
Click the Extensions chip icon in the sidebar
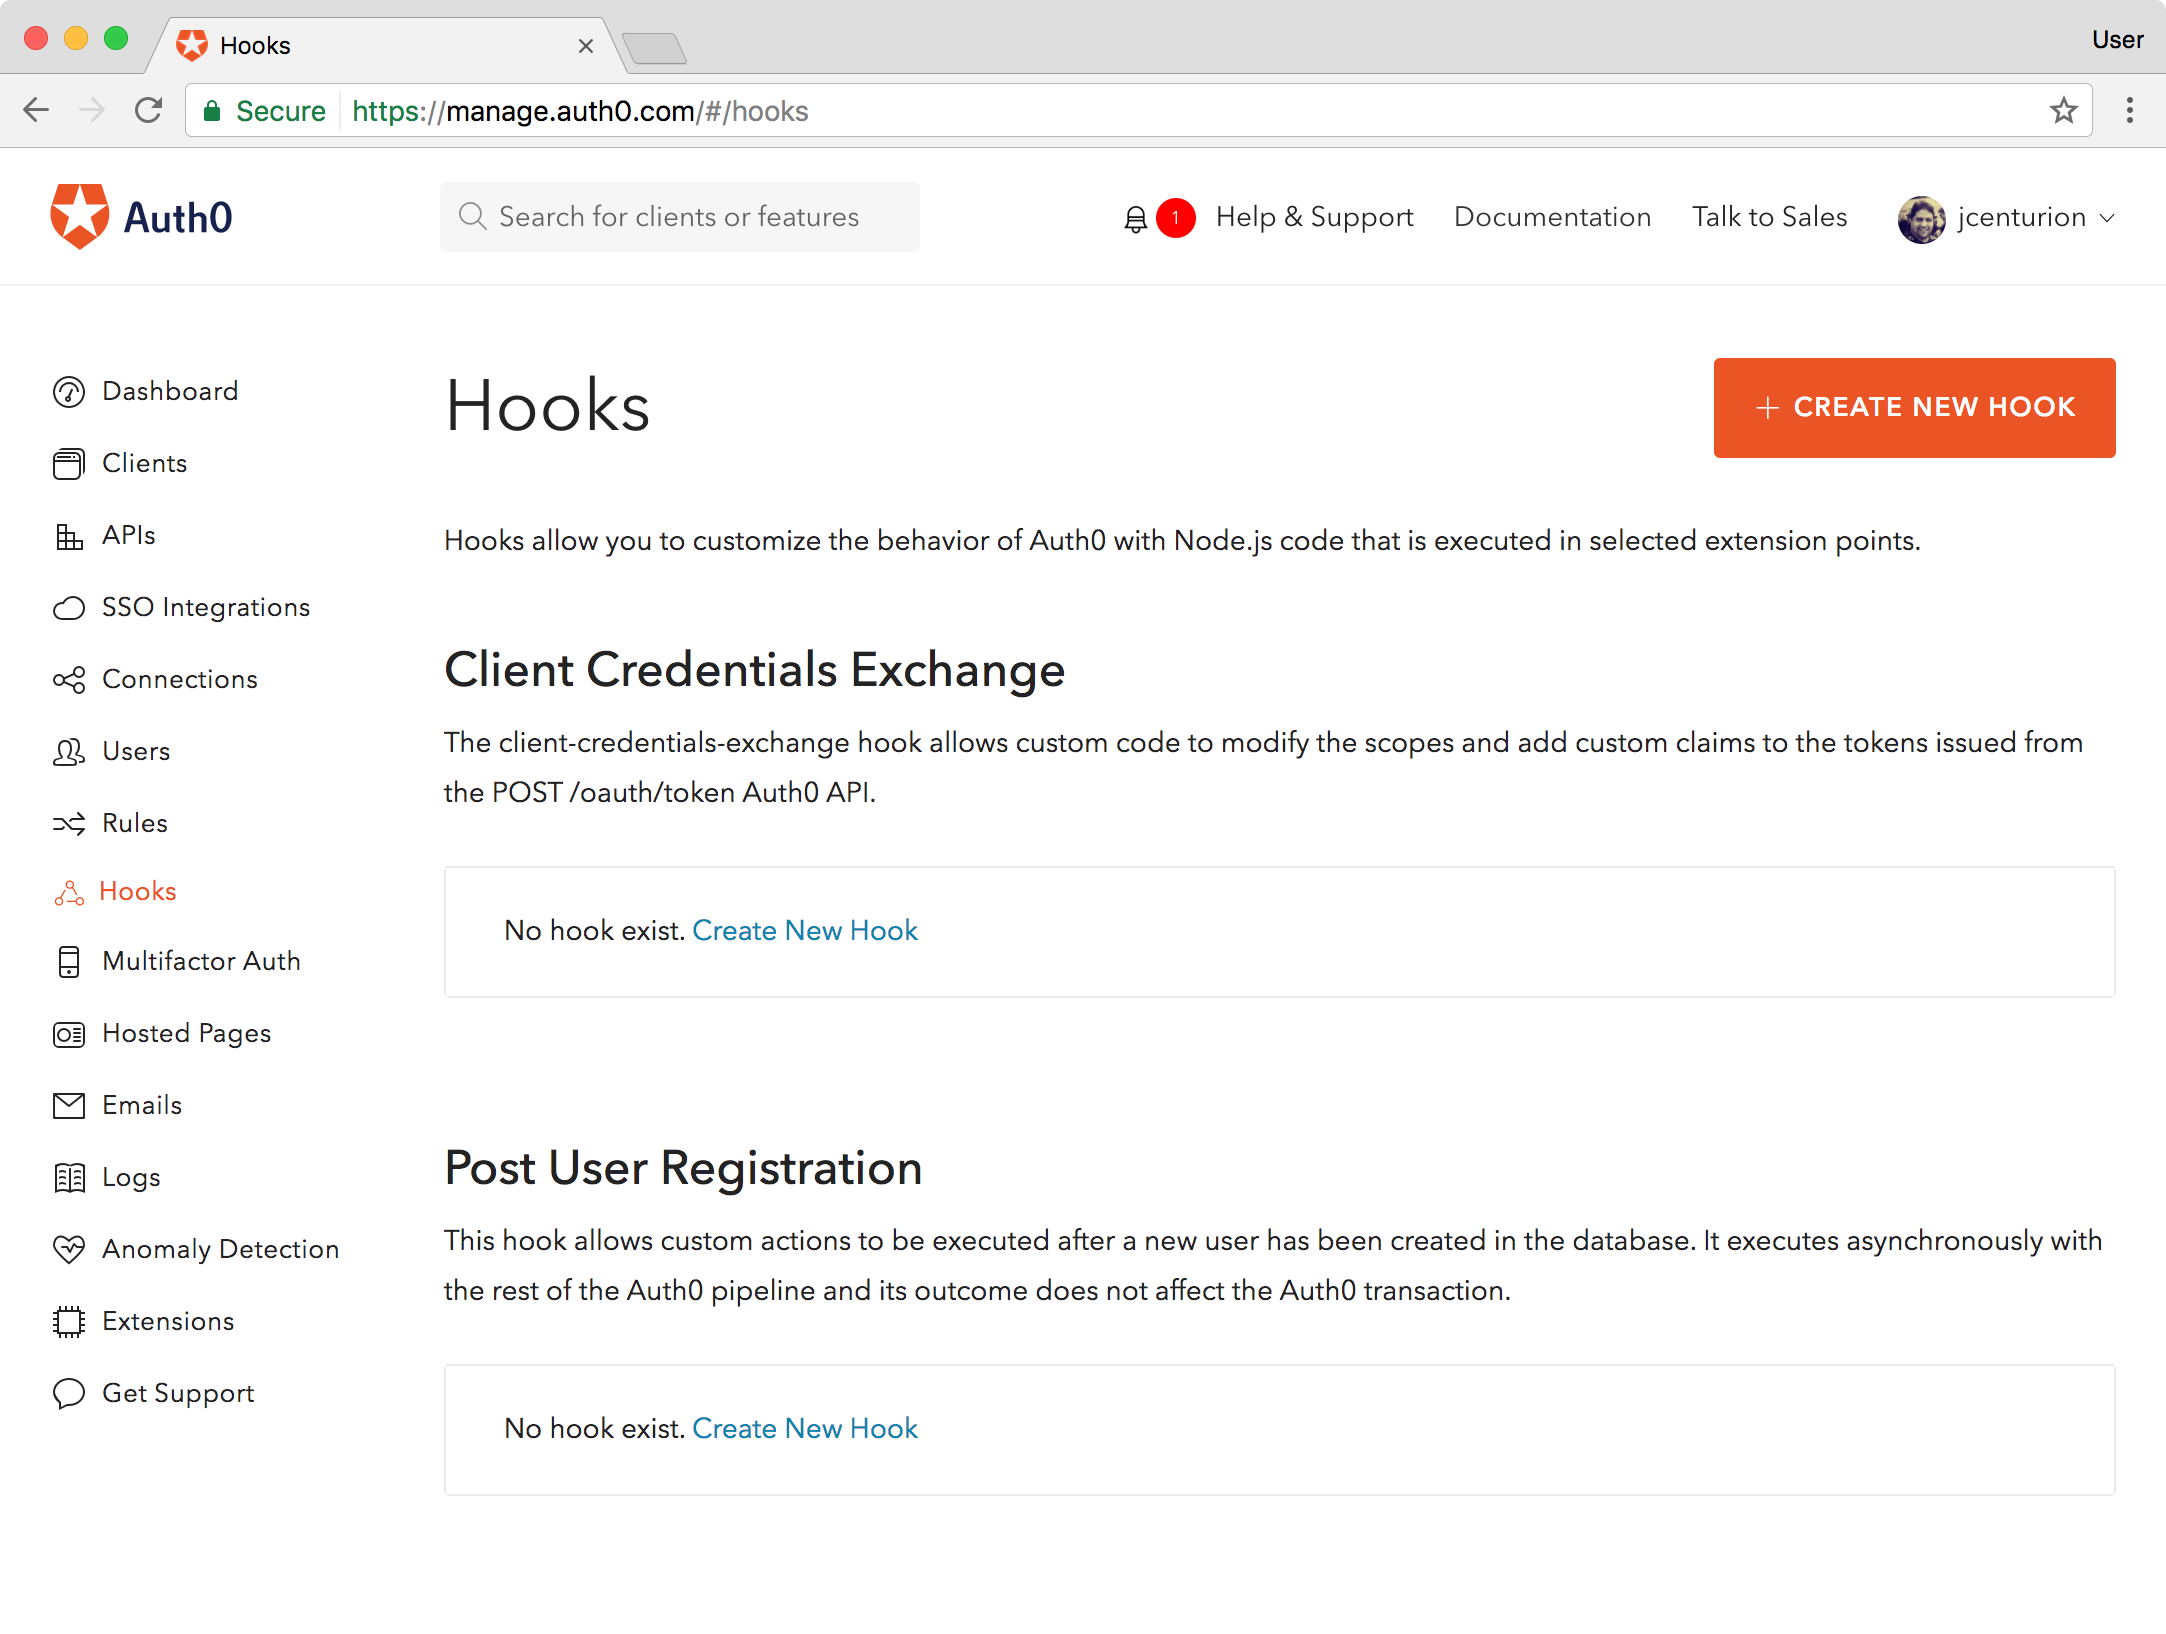(69, 1322)
